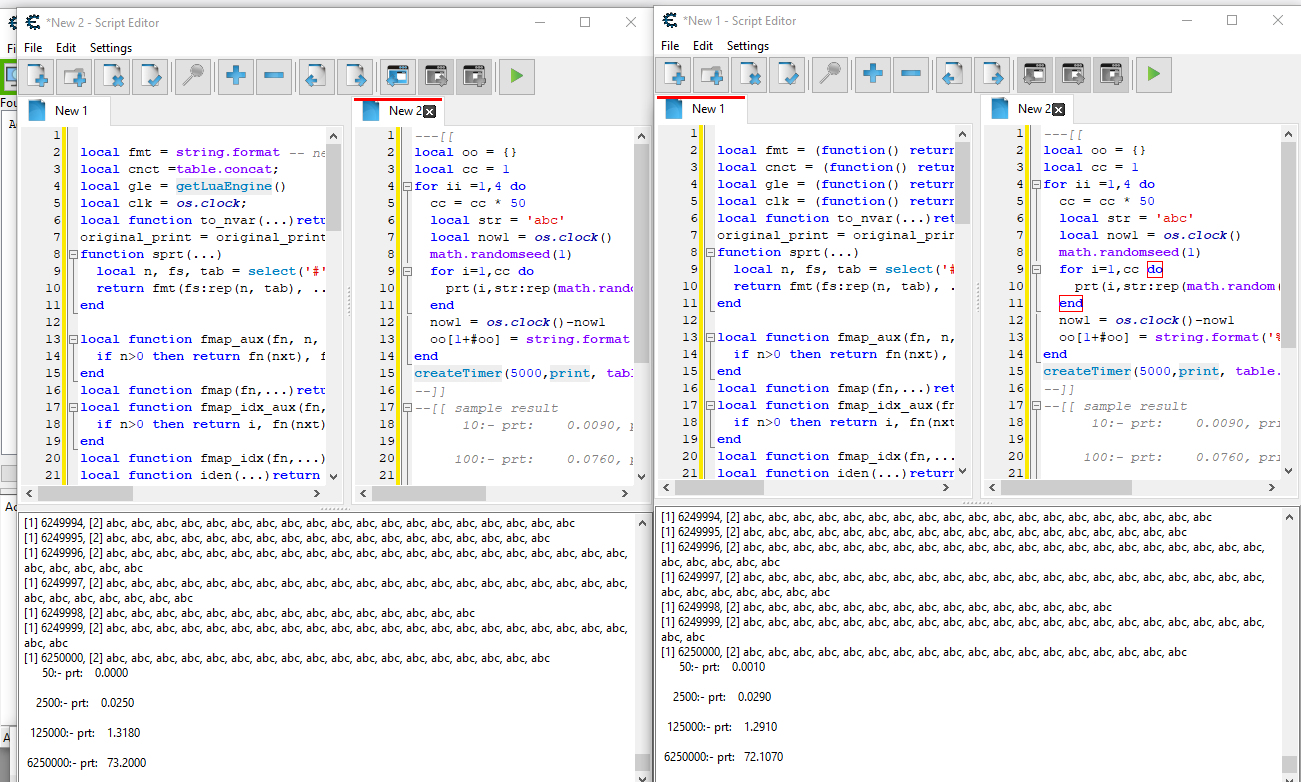Open File menu in right Script Editor
Screen dimensions: 1301x782
point(670,46)
